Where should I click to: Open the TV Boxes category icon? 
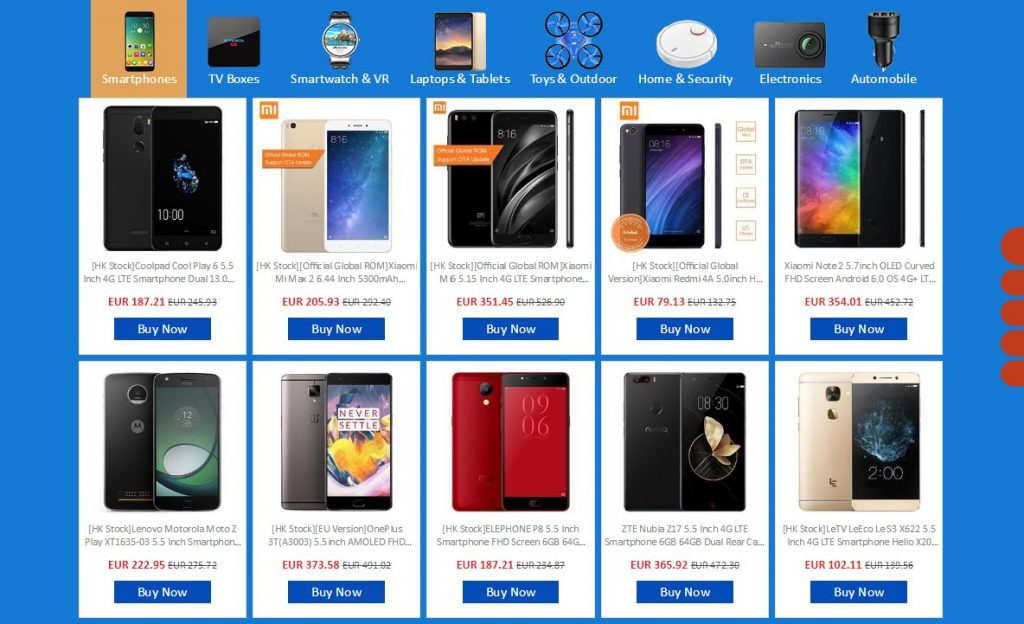[x=234, y=42]
